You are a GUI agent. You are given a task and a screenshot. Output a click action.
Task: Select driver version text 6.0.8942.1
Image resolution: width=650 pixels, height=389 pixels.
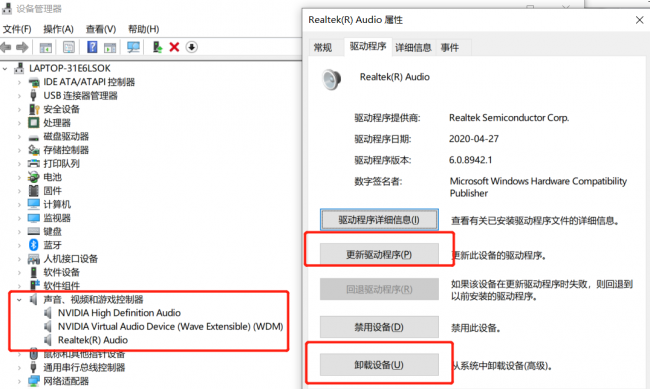pos(471,160)
